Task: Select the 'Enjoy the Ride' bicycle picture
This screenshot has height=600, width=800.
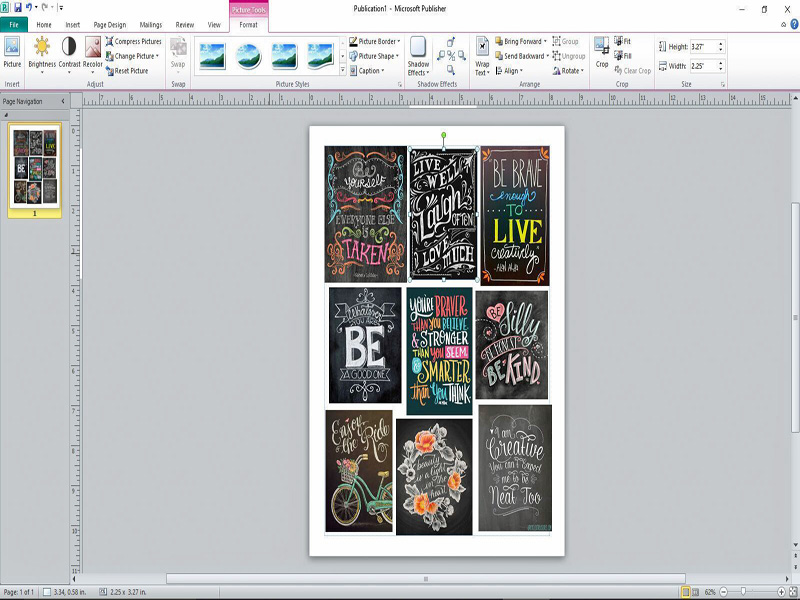Action: coord(359,471)
